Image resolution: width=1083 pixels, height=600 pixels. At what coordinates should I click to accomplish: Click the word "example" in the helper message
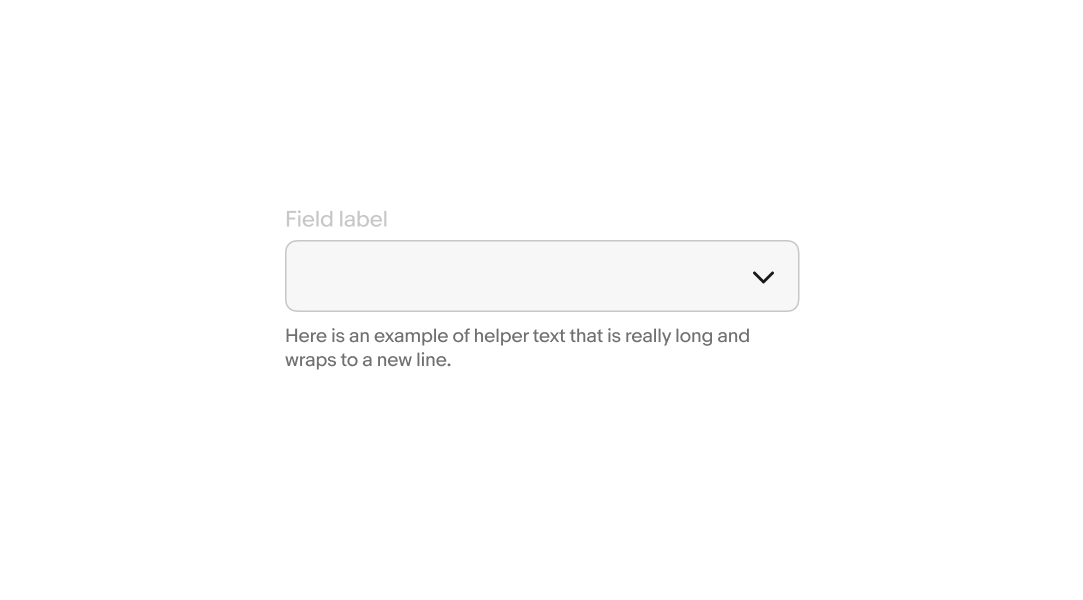point(411,336)
